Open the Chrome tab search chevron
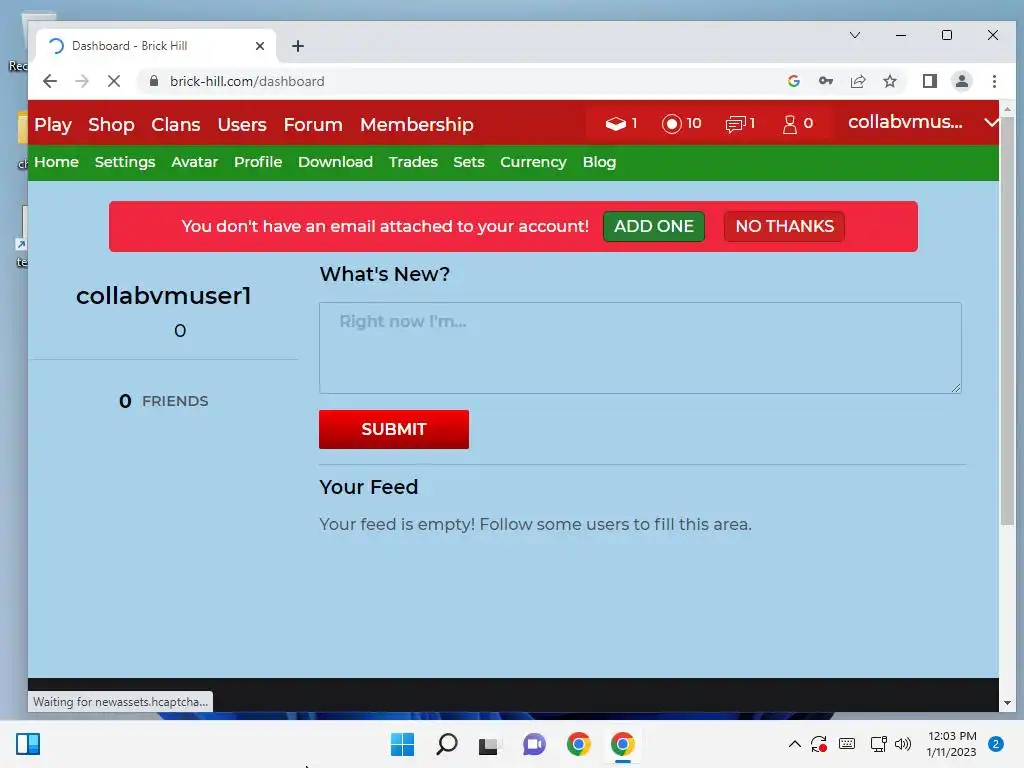 [x=854, y=35]
